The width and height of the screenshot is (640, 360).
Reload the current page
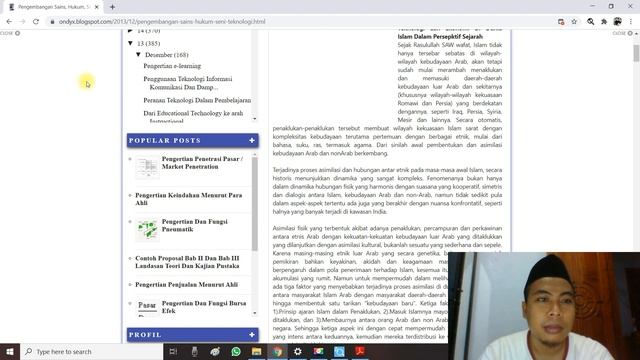point(36,22)
